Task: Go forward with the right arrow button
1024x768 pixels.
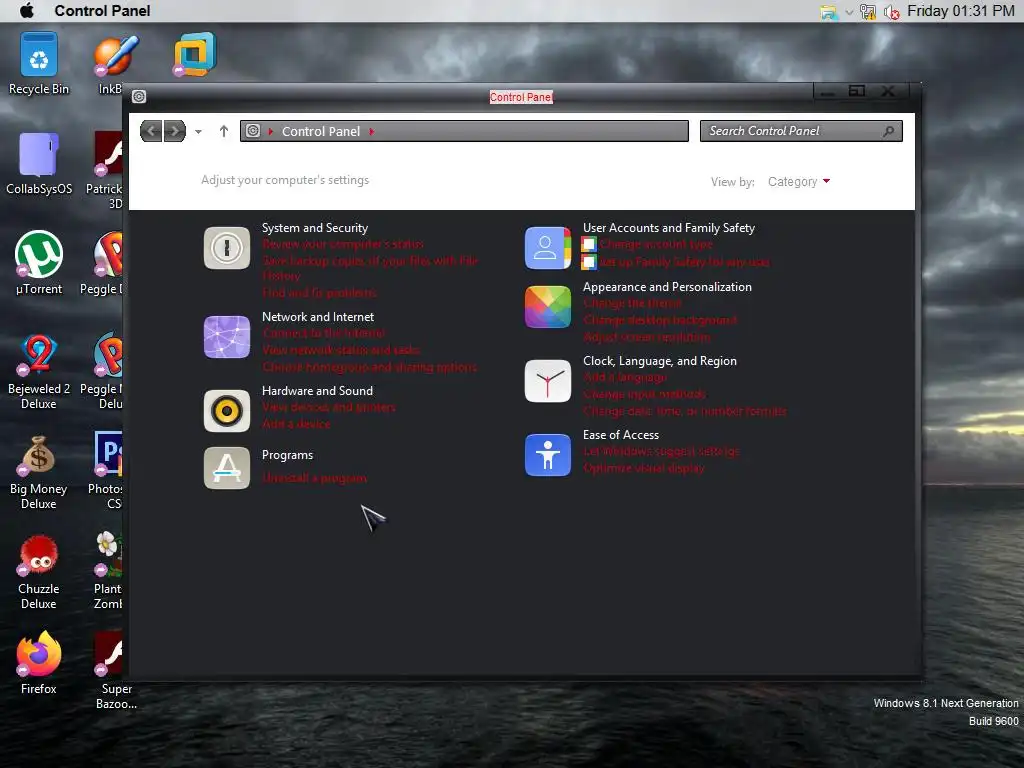Action: pos(174,131)
